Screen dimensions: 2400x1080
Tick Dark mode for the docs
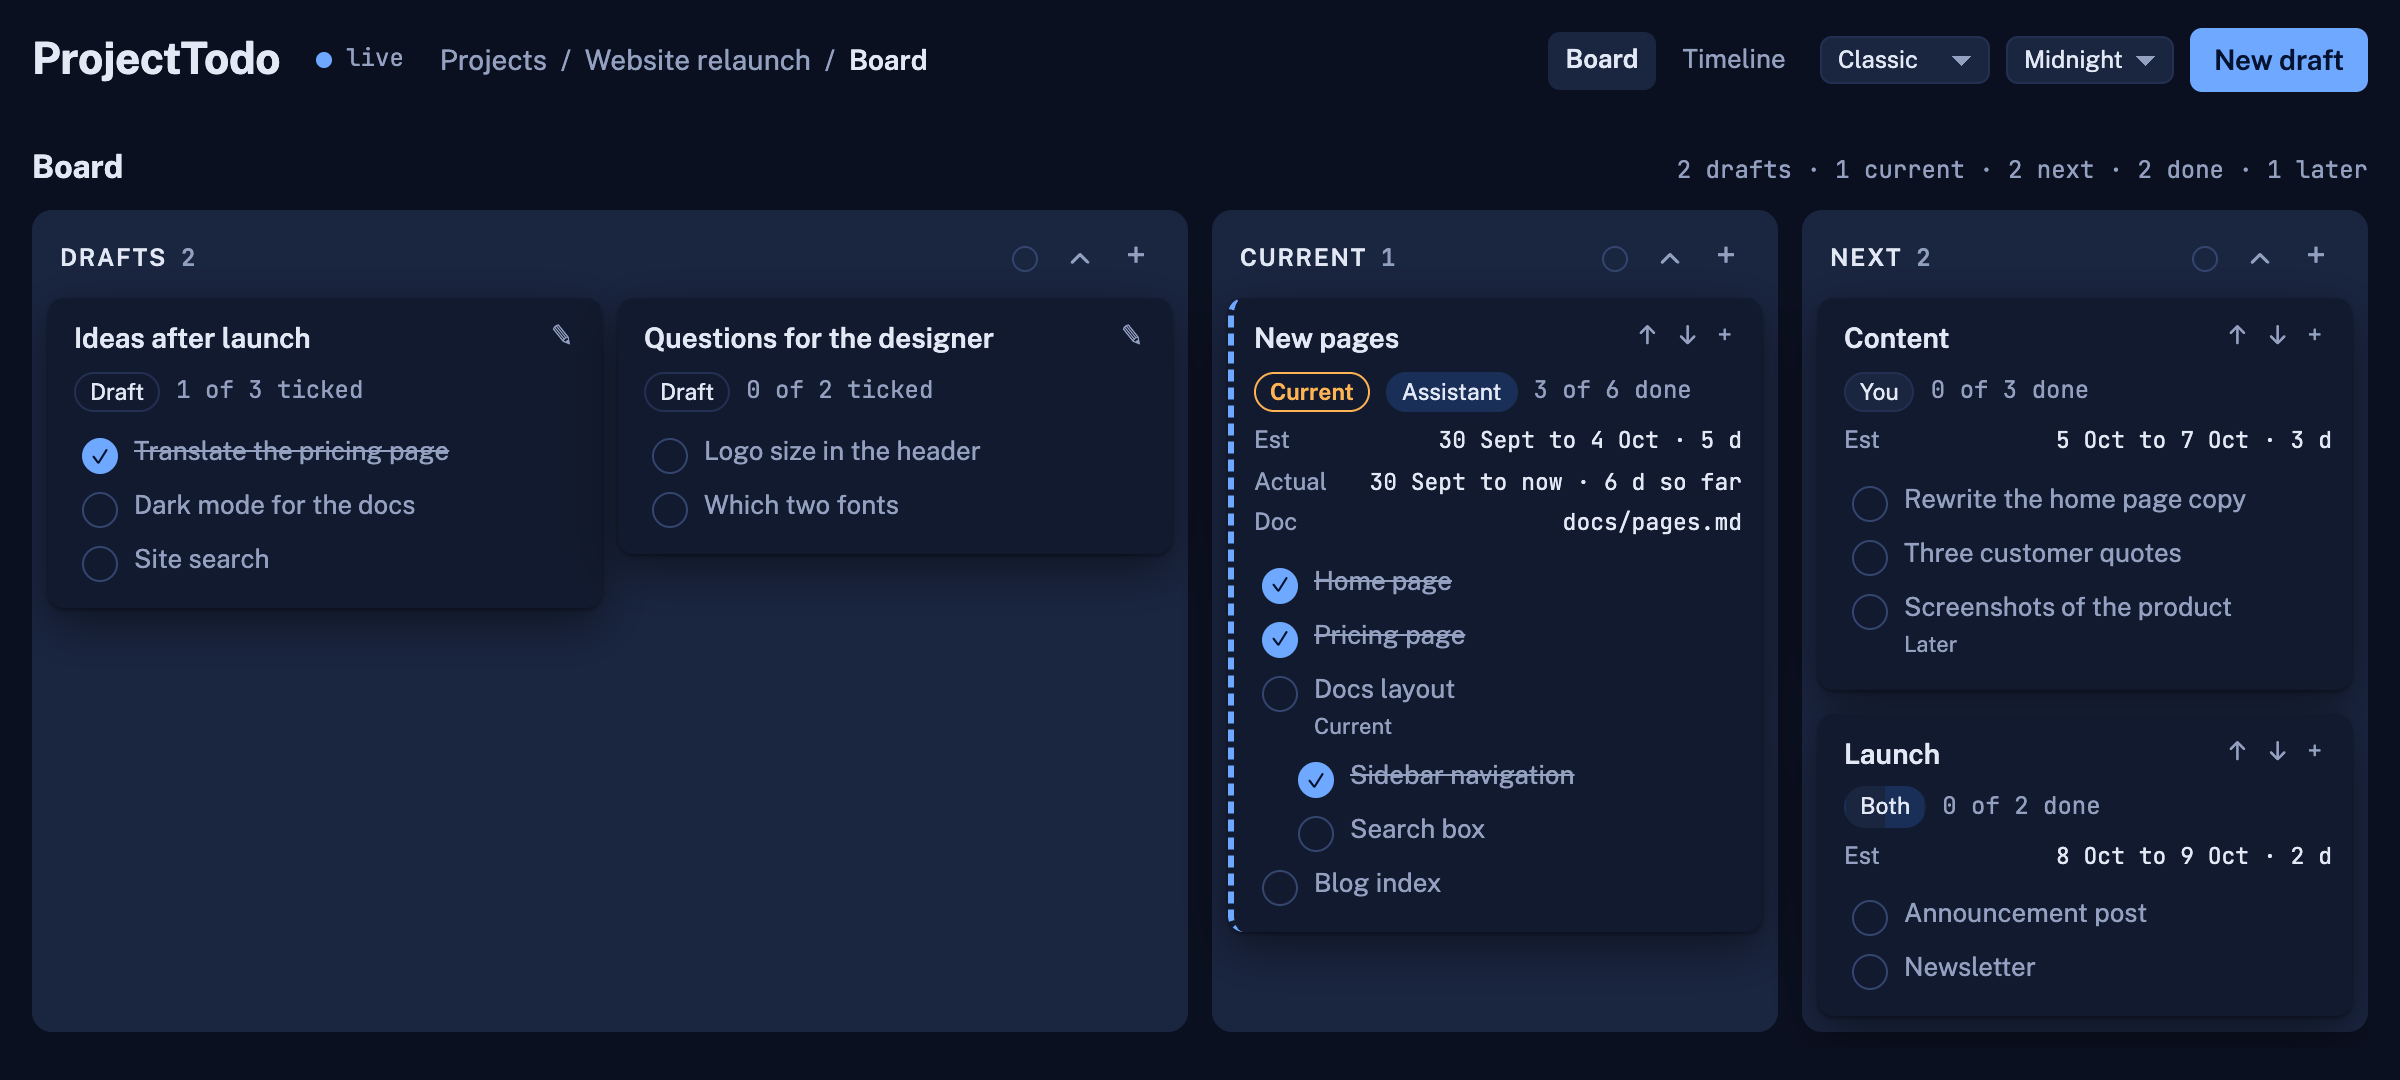(x=100, y=510)
